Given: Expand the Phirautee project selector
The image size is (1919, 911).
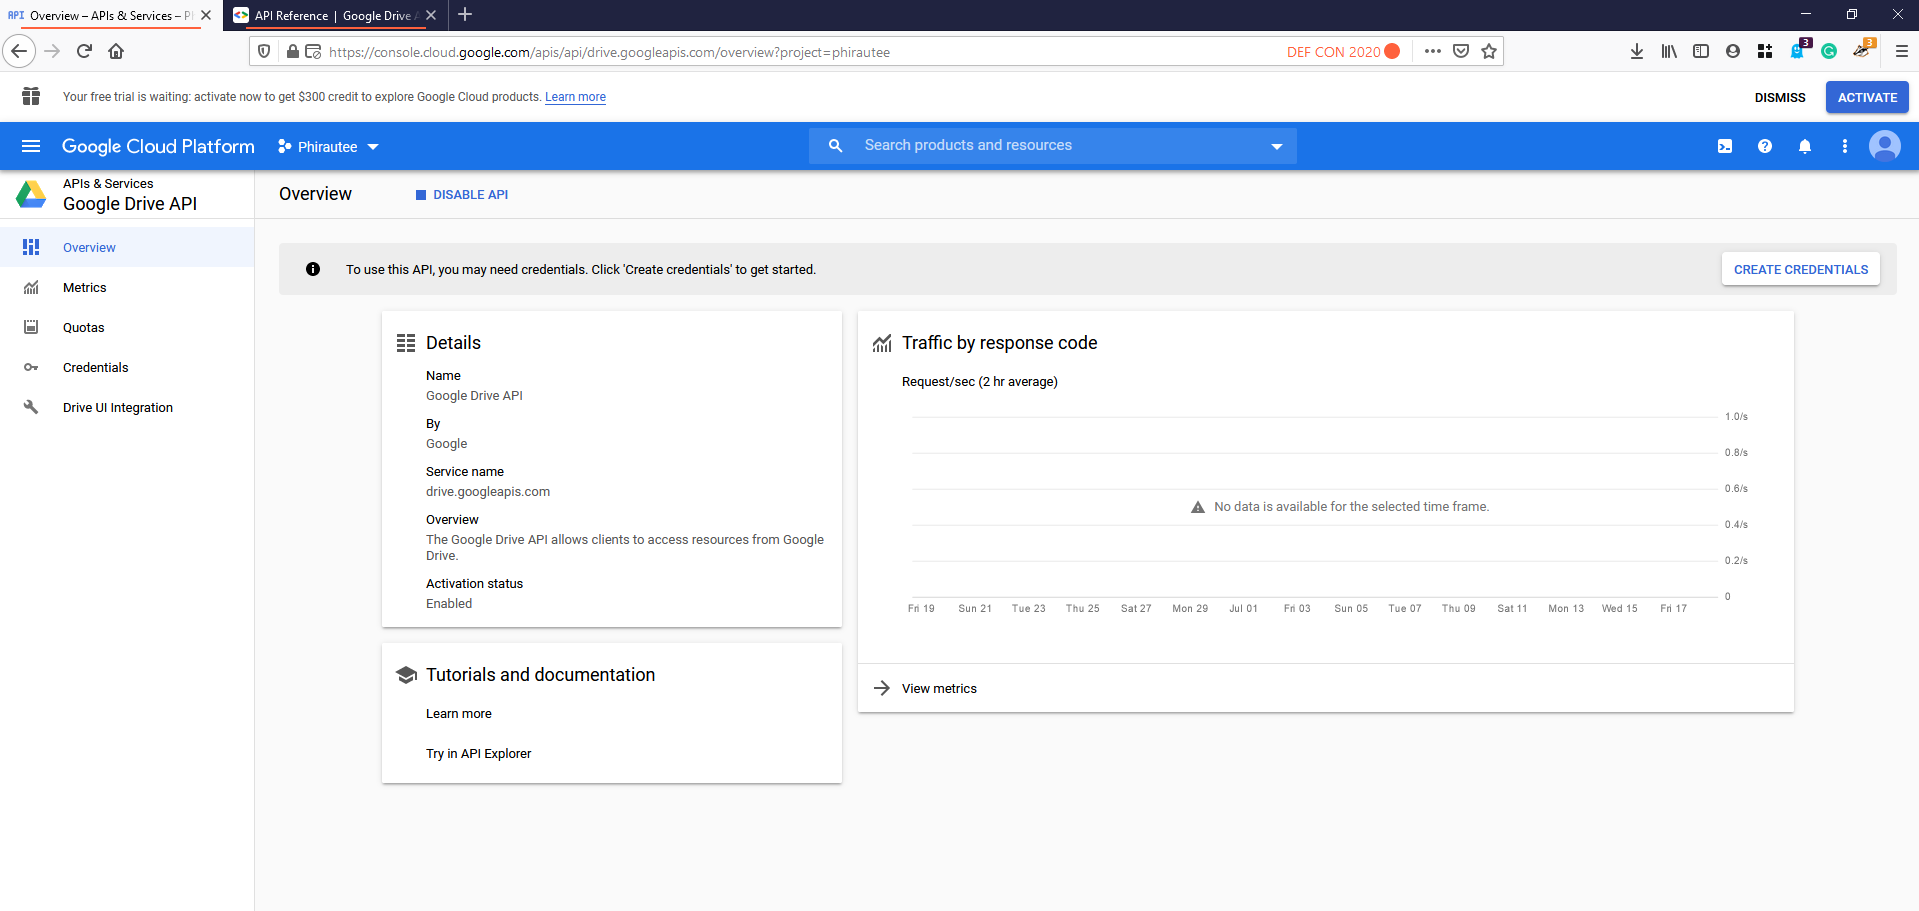Looking at the screenshot, I should tap(328, 146).
